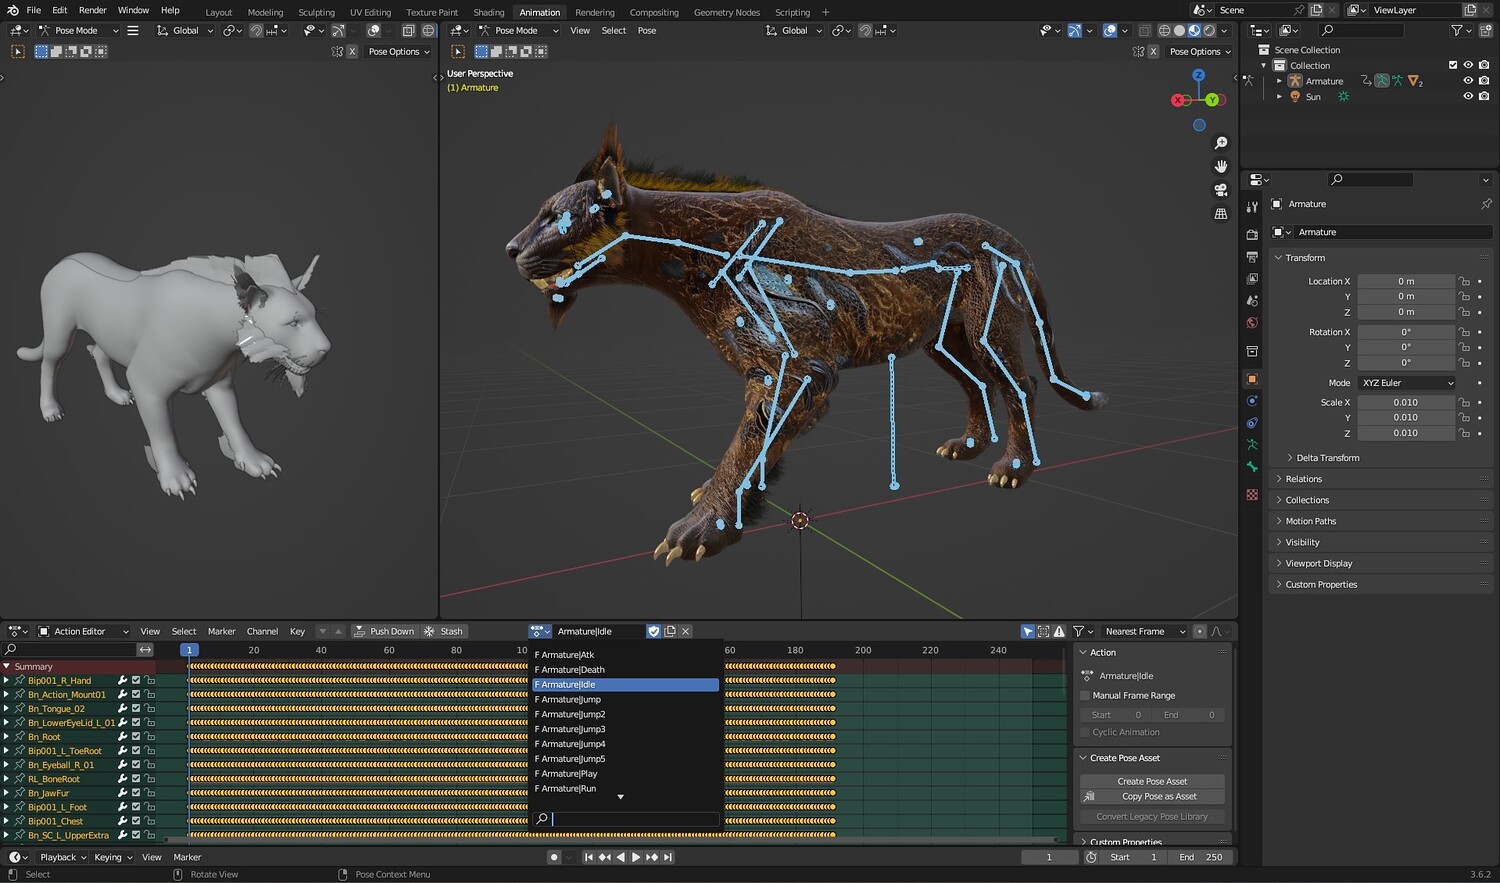Image resolution: width=1500 pixels, height=883 pixels.
Task: Switch to the Shading workspace tab
Action: [488, 12]
